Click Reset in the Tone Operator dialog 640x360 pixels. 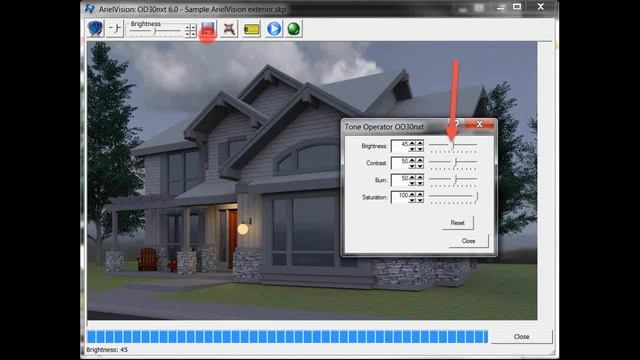pos(458,223)
